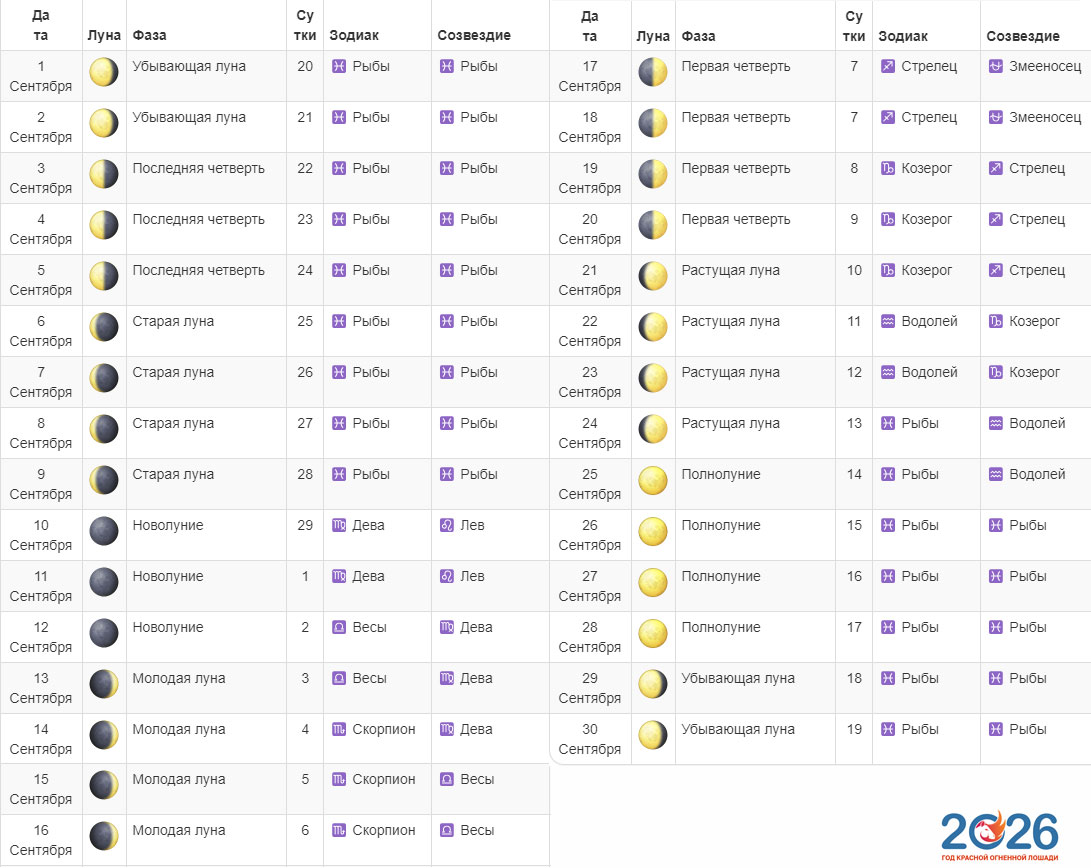
Task: Select the 30 Сентября date cell
Action: pyautogui.click(x=589, y=739)
